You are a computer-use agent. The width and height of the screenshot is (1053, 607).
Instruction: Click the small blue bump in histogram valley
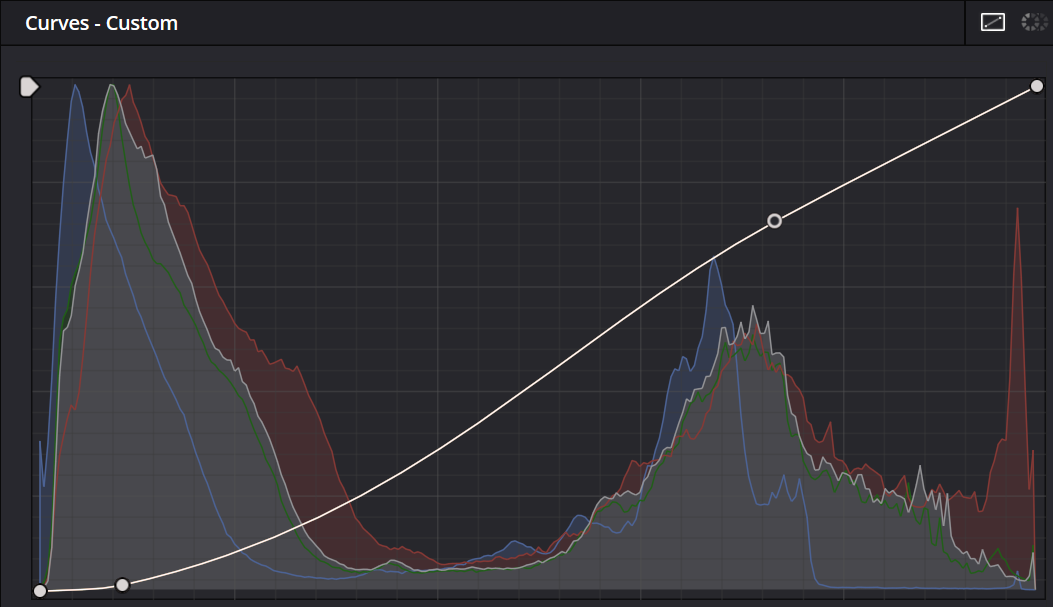pos(513,544)
